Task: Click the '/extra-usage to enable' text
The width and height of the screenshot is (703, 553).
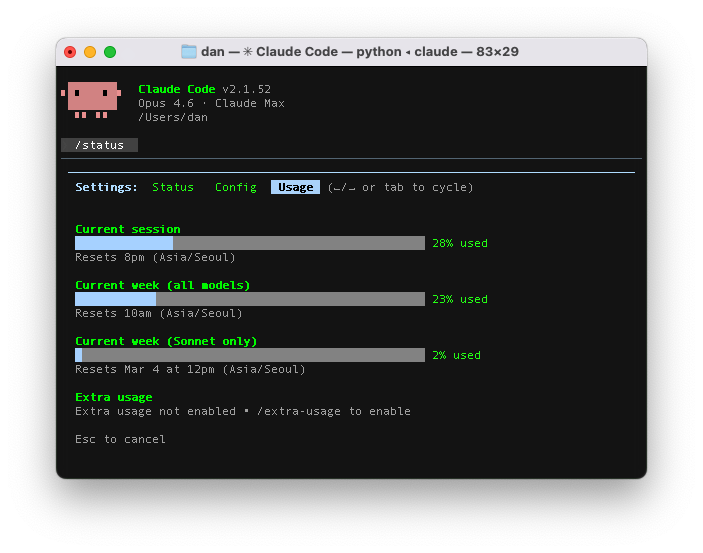Action: [334, 411]
